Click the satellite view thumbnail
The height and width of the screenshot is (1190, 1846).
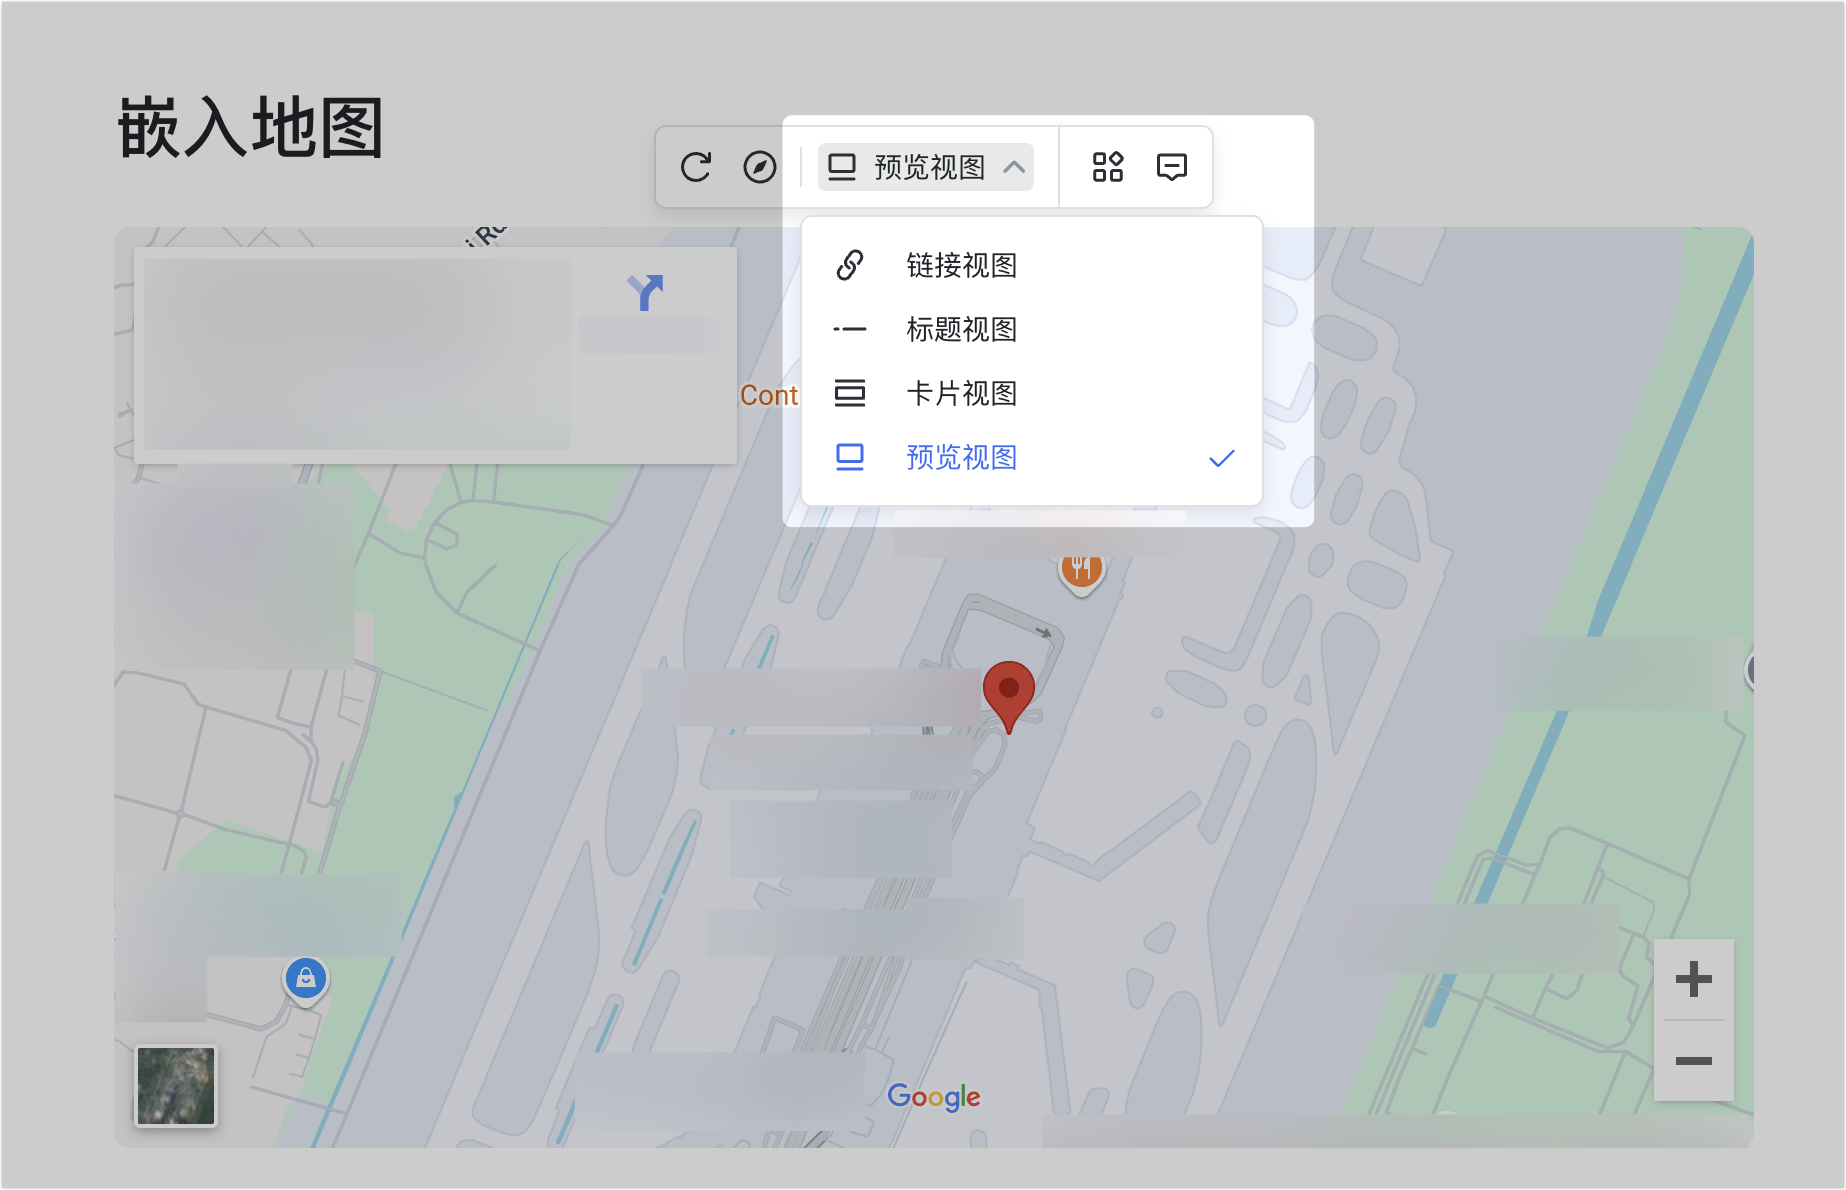(x=175, y=1087)
